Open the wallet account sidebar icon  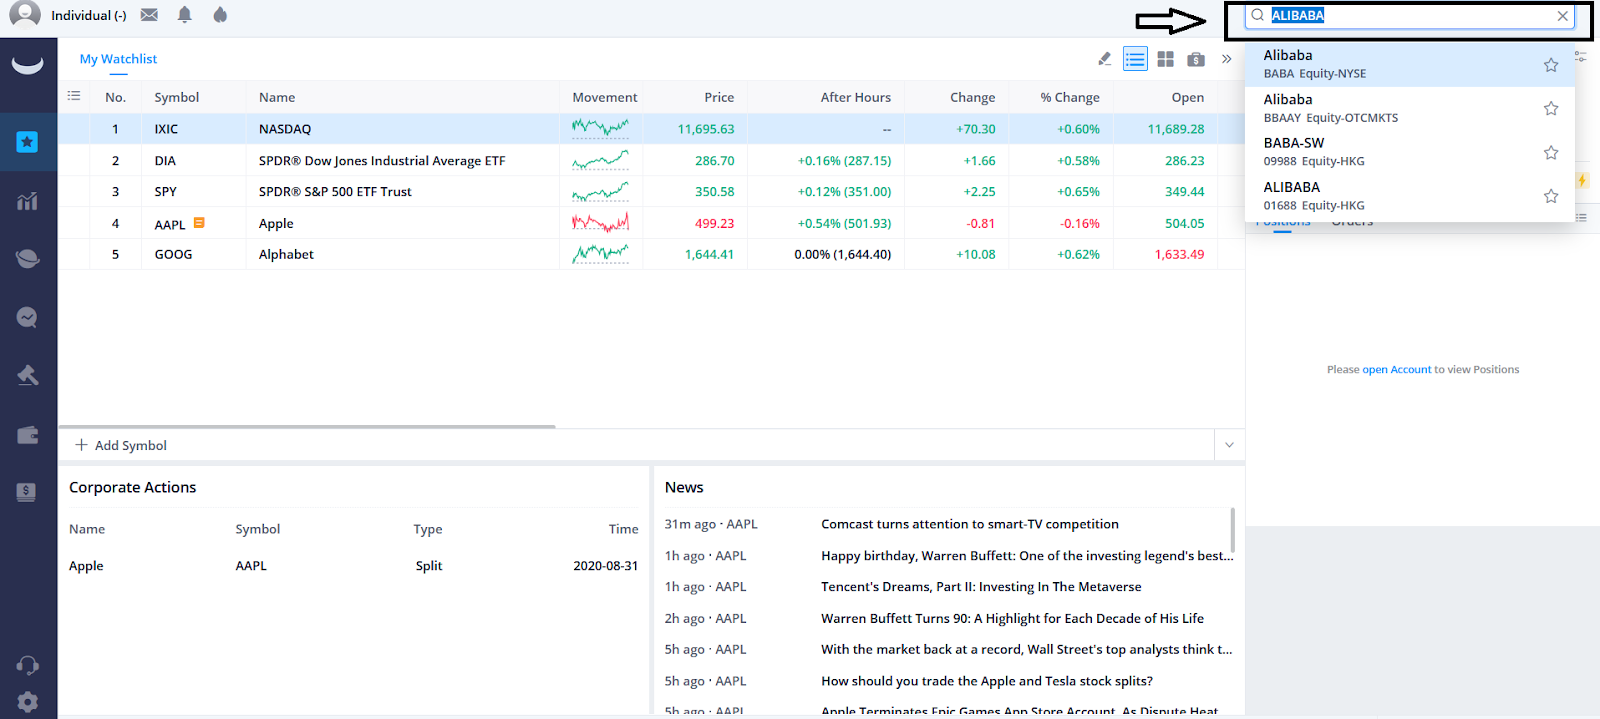coord(27,435)
